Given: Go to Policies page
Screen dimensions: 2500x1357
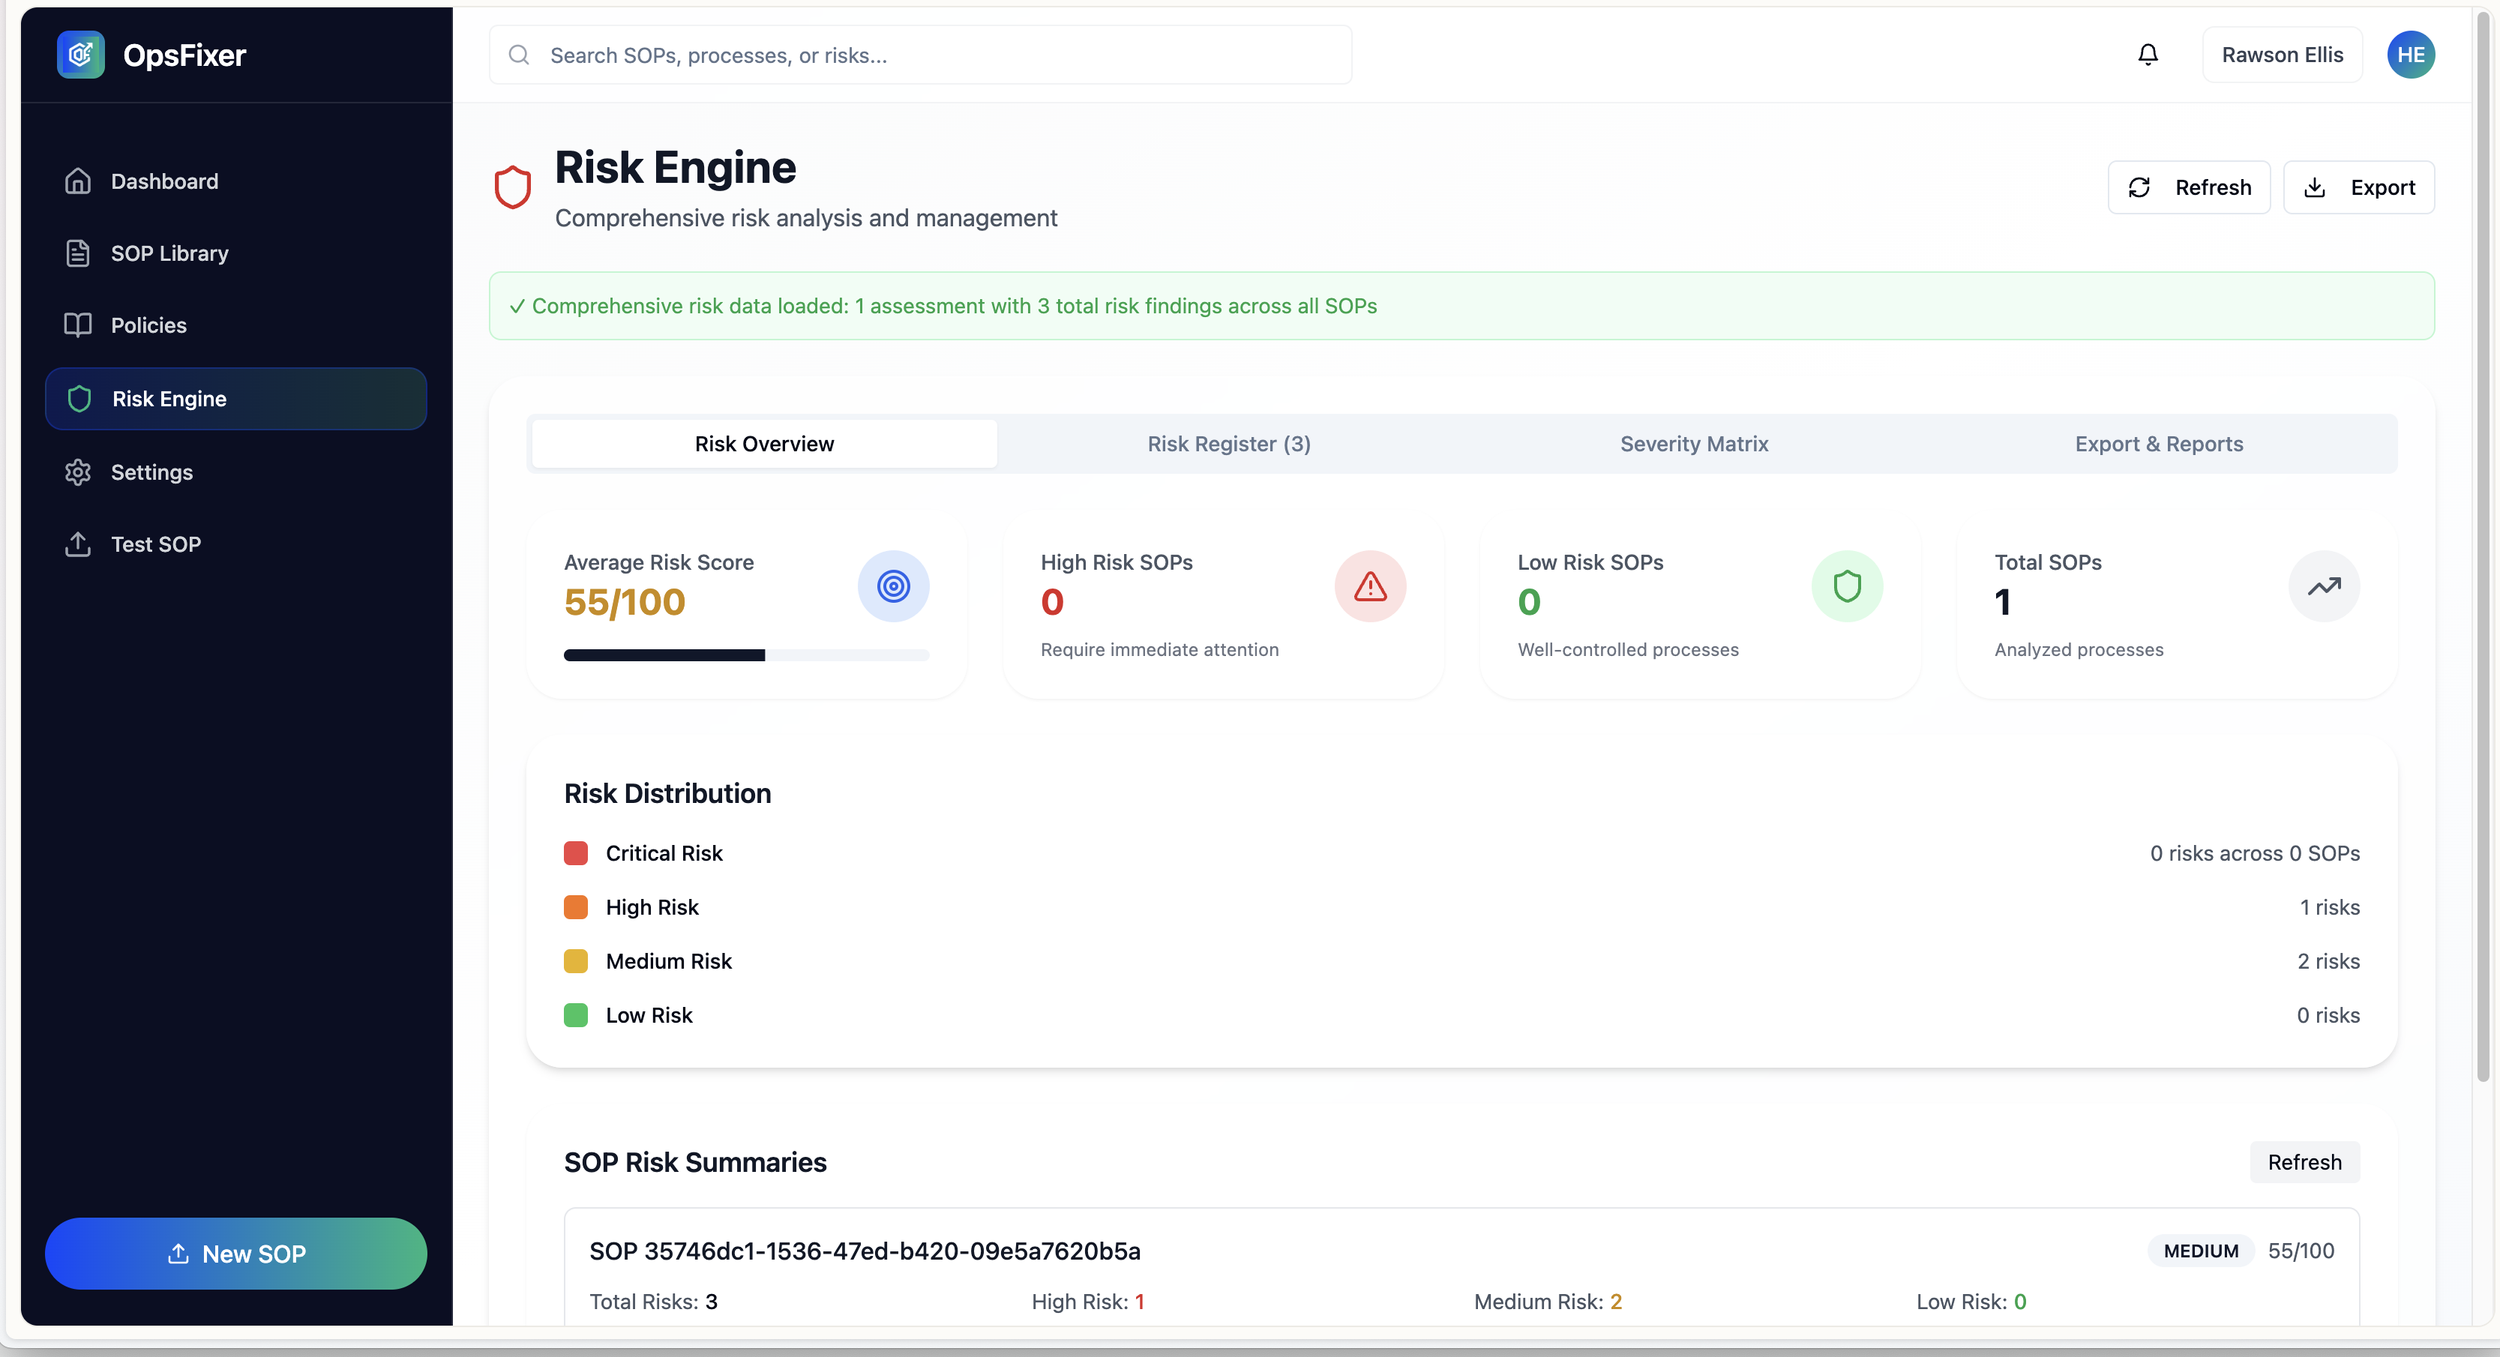Looking at the screenshot, I should (148, 325).
